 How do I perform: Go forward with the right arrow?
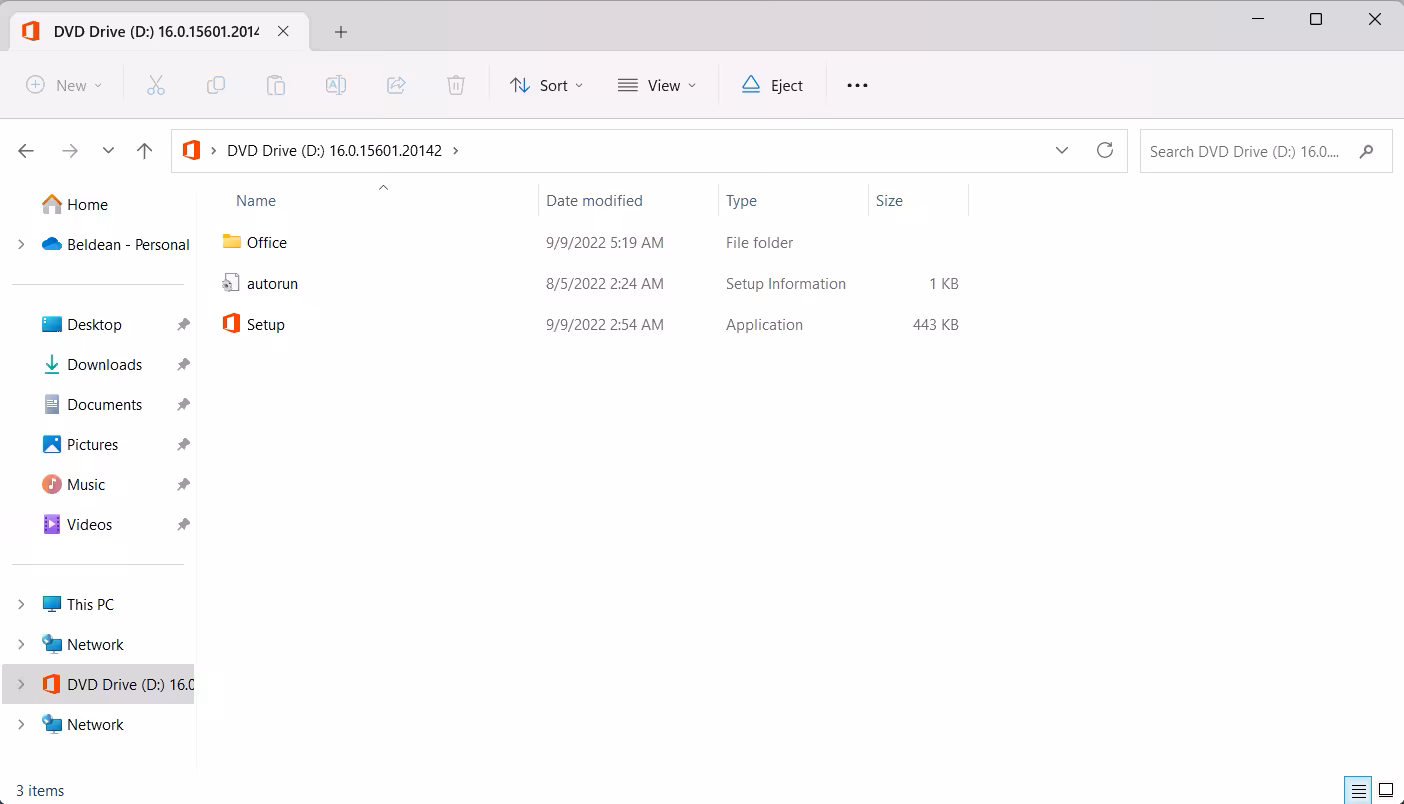70,151
